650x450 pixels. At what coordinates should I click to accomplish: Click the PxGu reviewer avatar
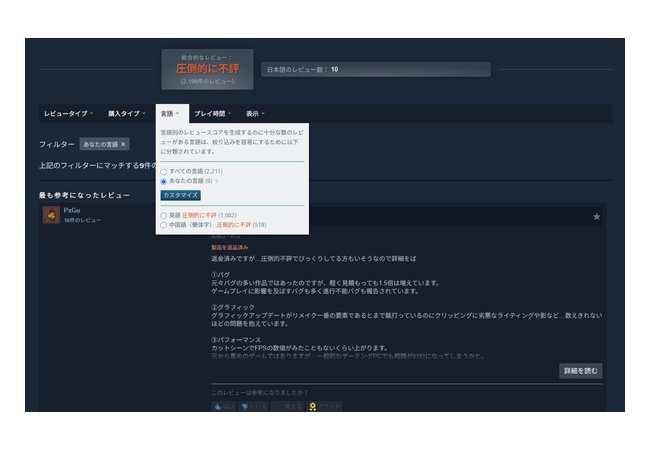click(x=51, y=215)
